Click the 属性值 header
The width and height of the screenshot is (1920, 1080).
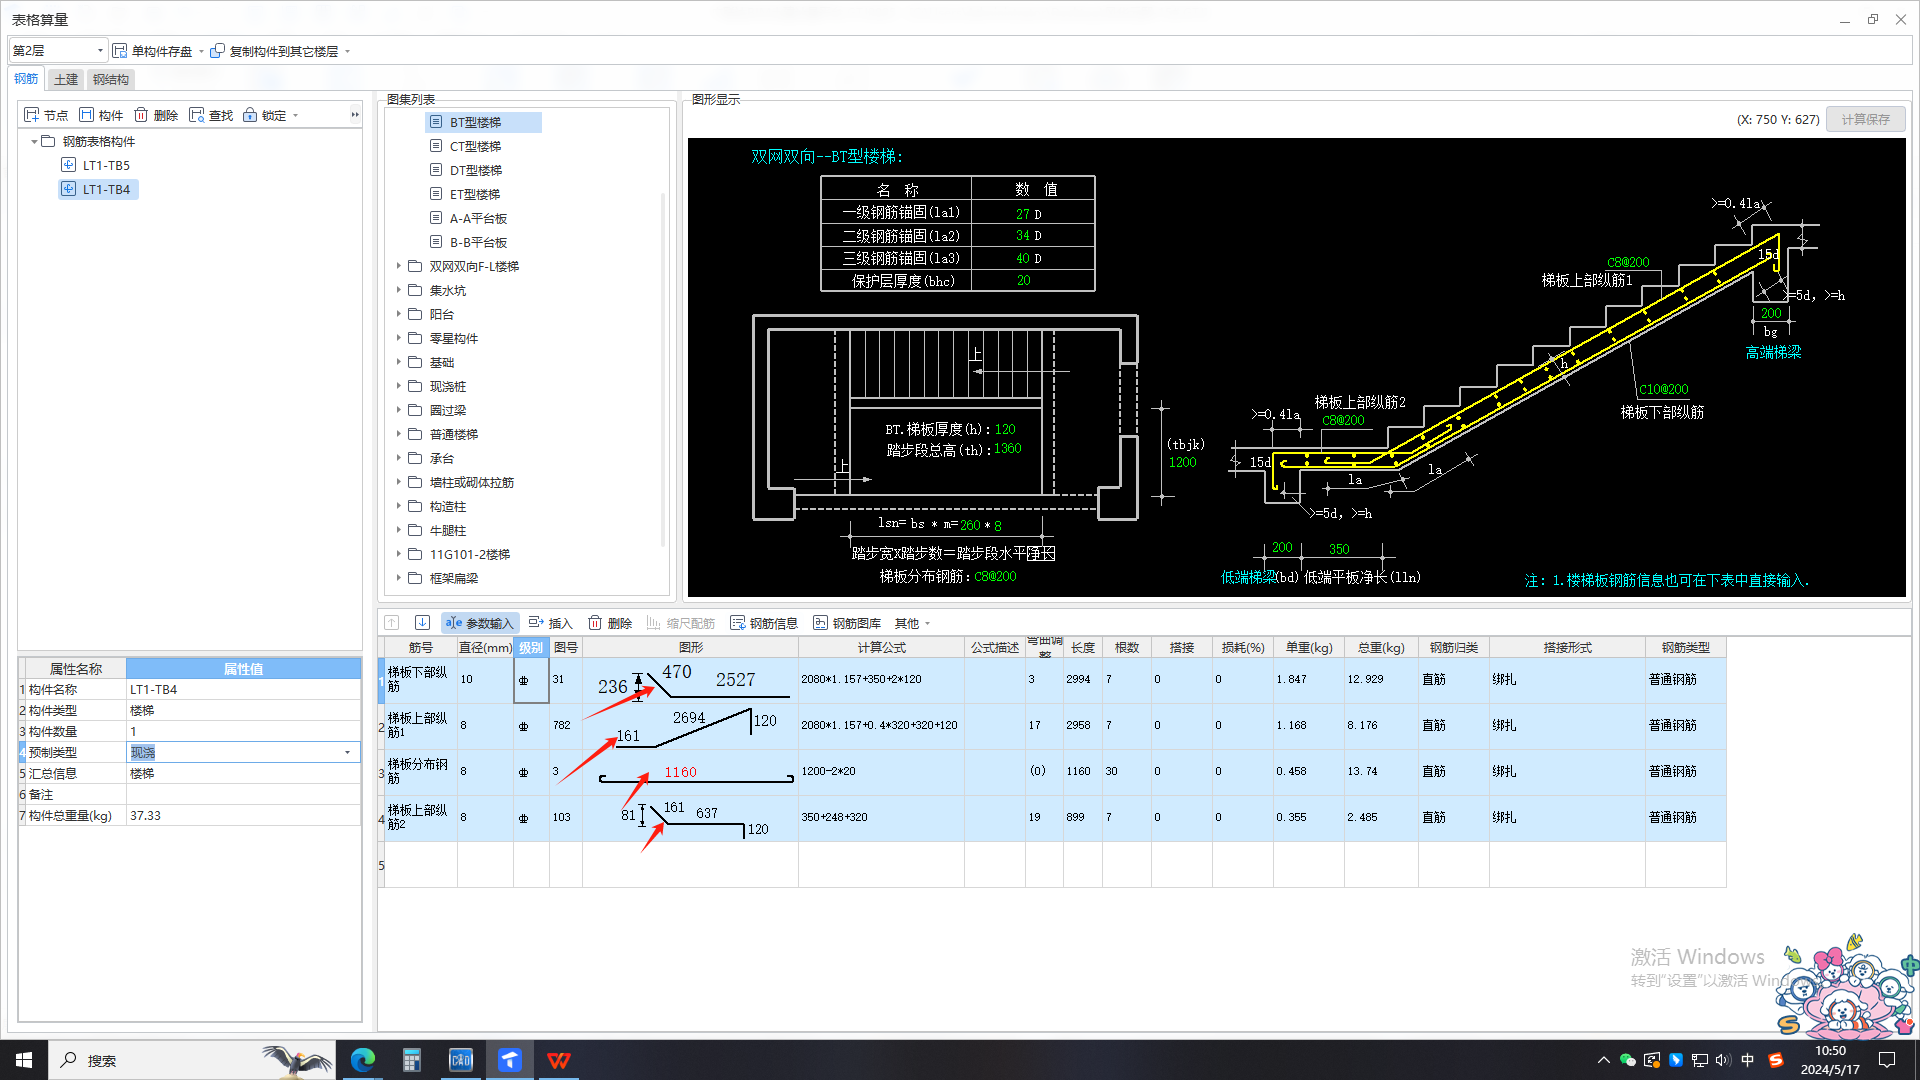[243, 668]
